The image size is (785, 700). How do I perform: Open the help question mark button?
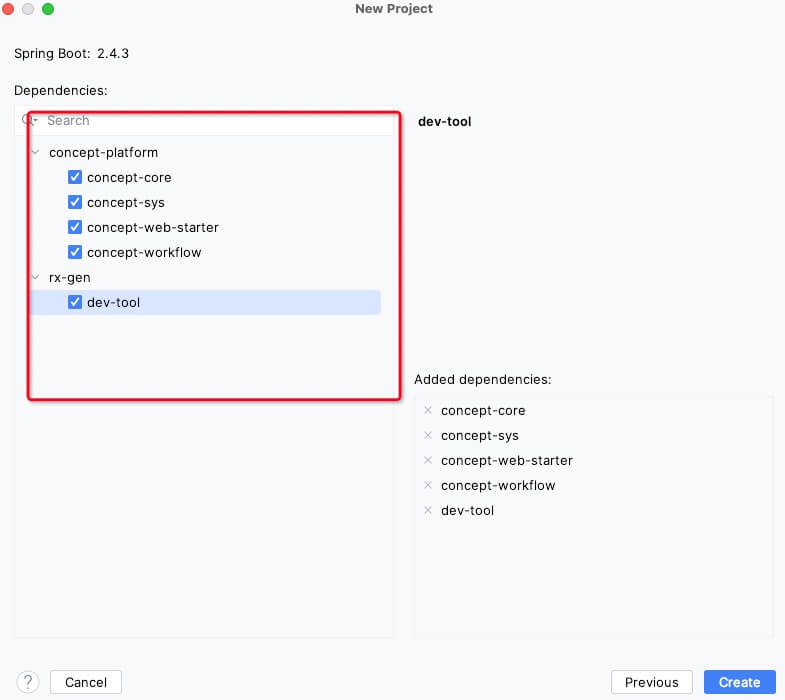click(28, 682)
